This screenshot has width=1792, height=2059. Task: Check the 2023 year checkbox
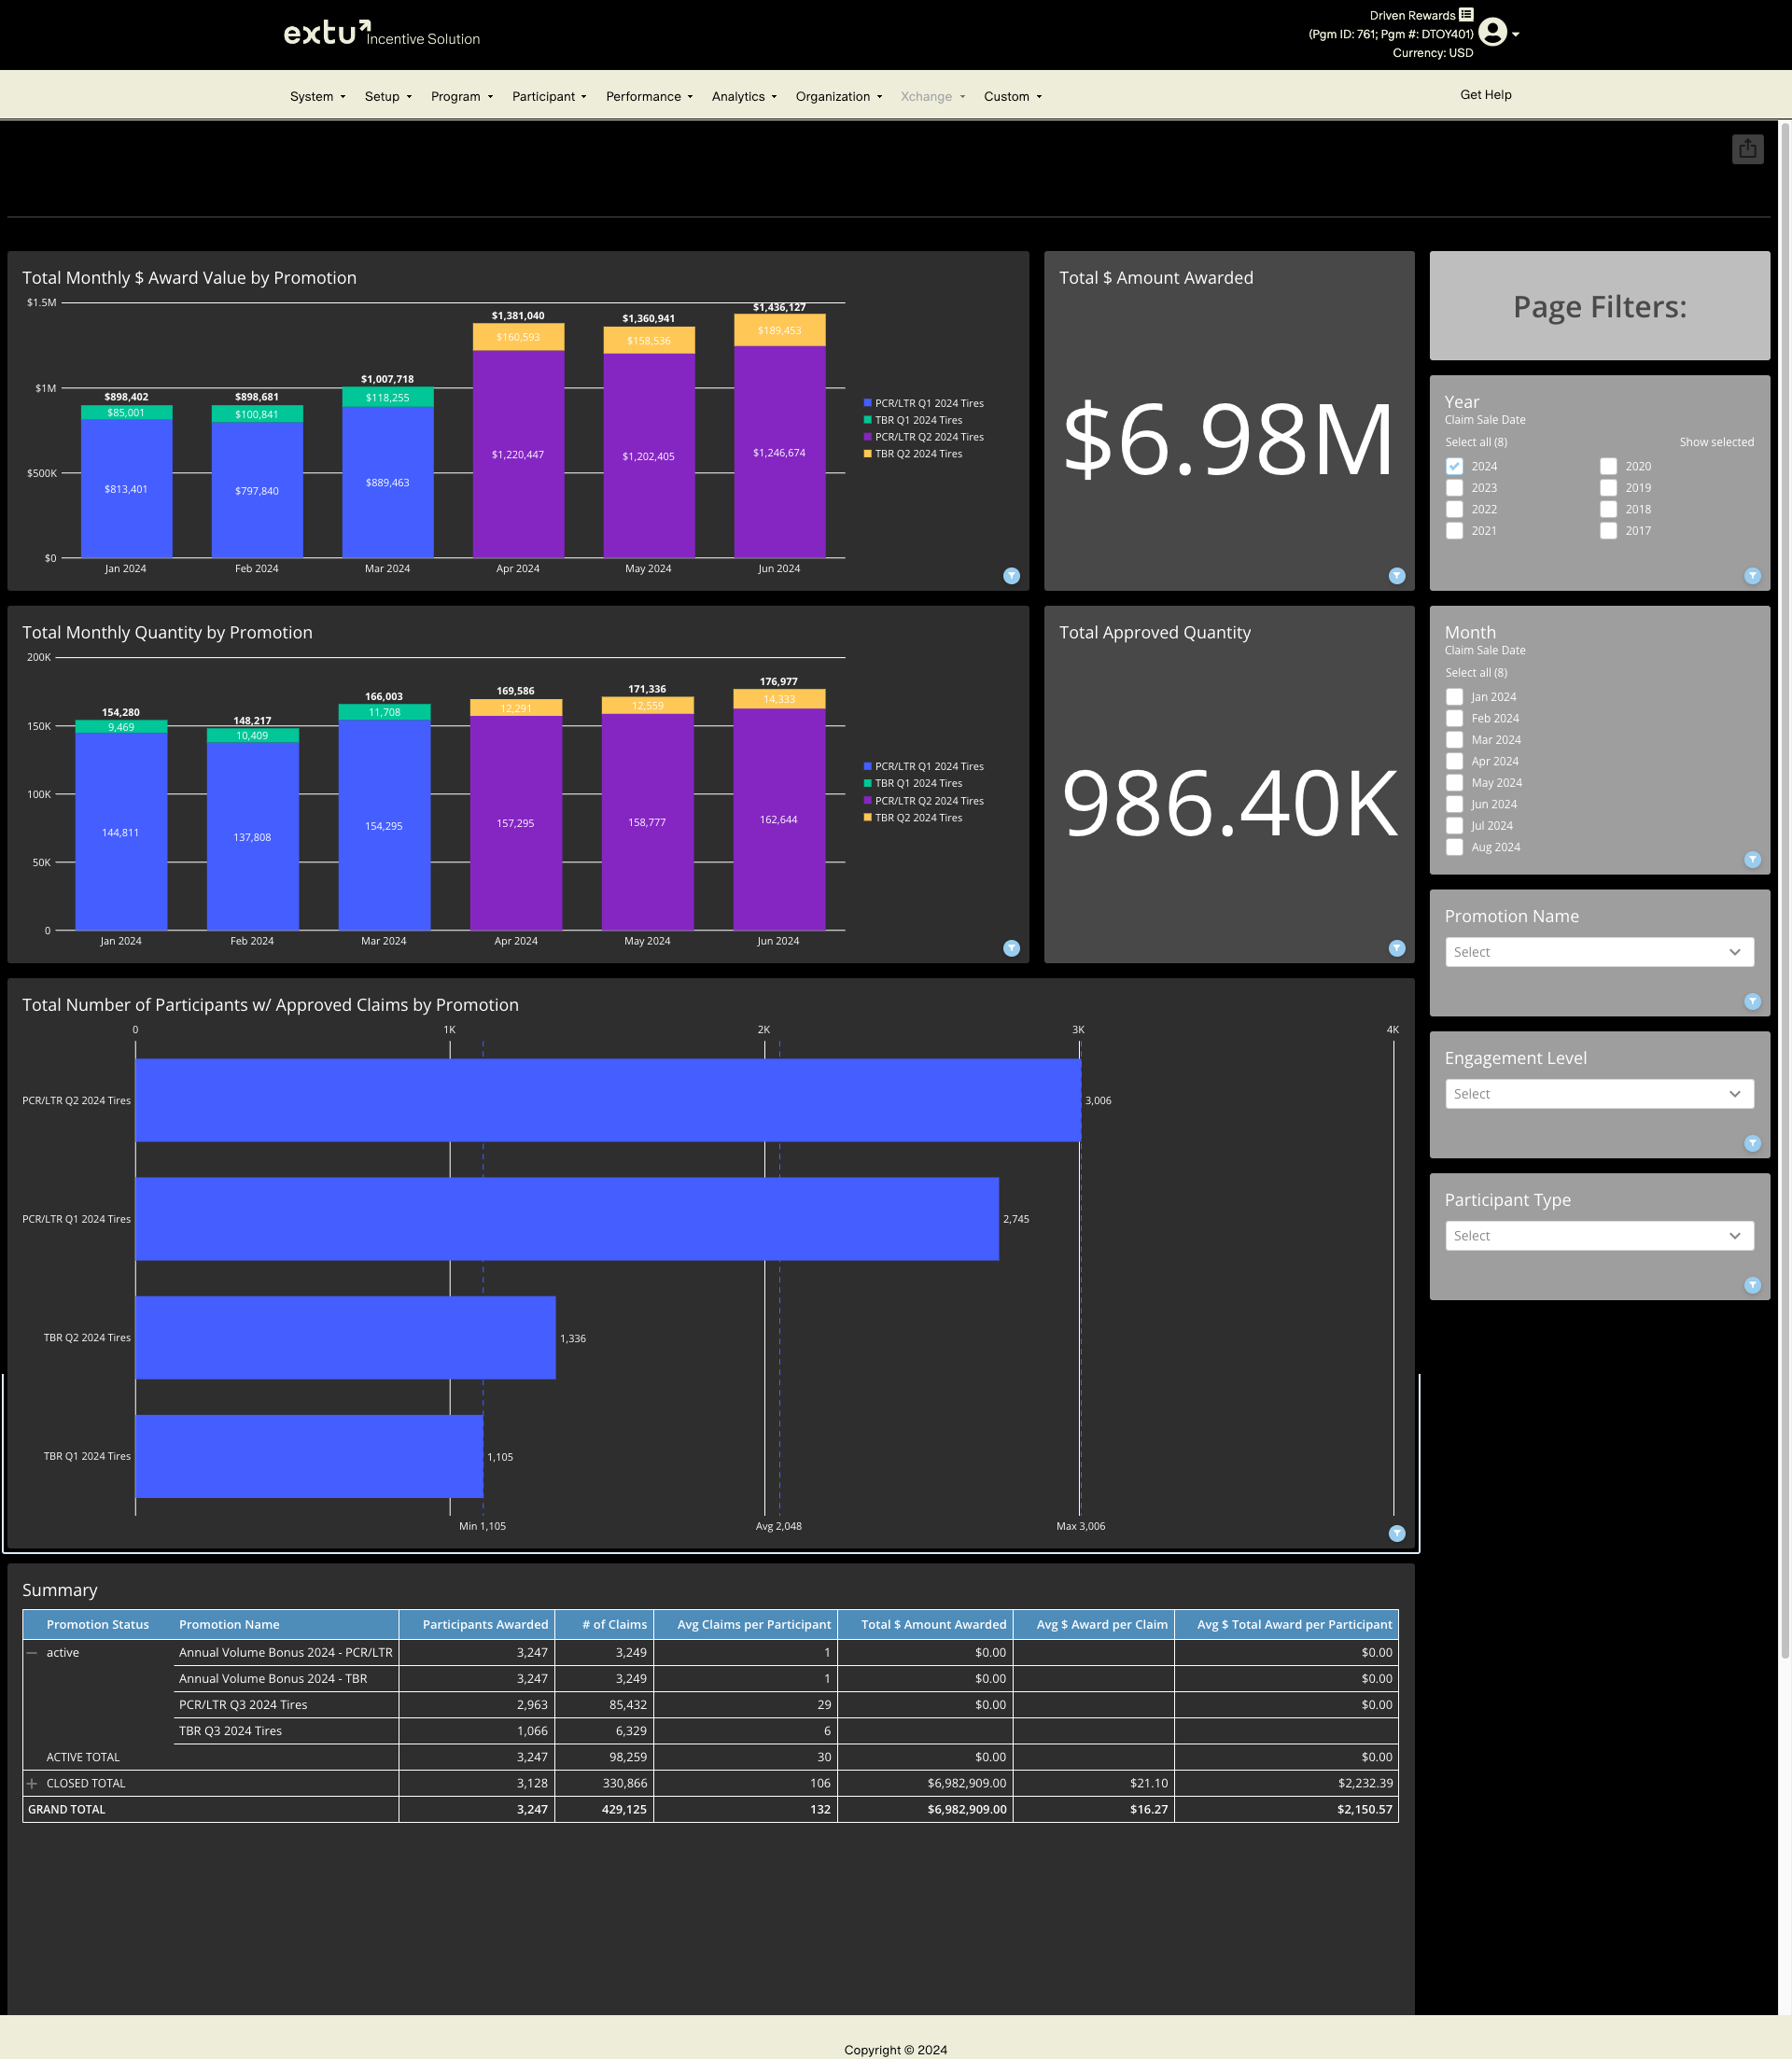coord(1454,488)
